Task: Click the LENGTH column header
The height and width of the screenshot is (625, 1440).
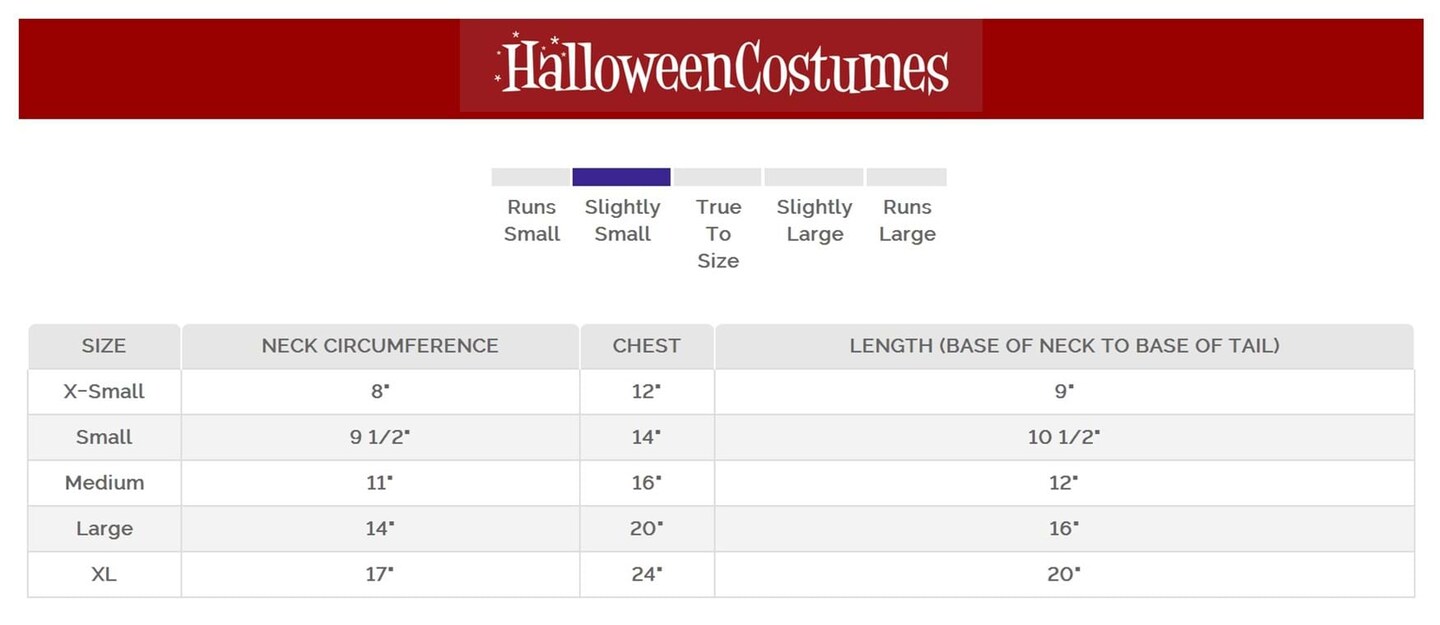Action: tap(1064, 346)
